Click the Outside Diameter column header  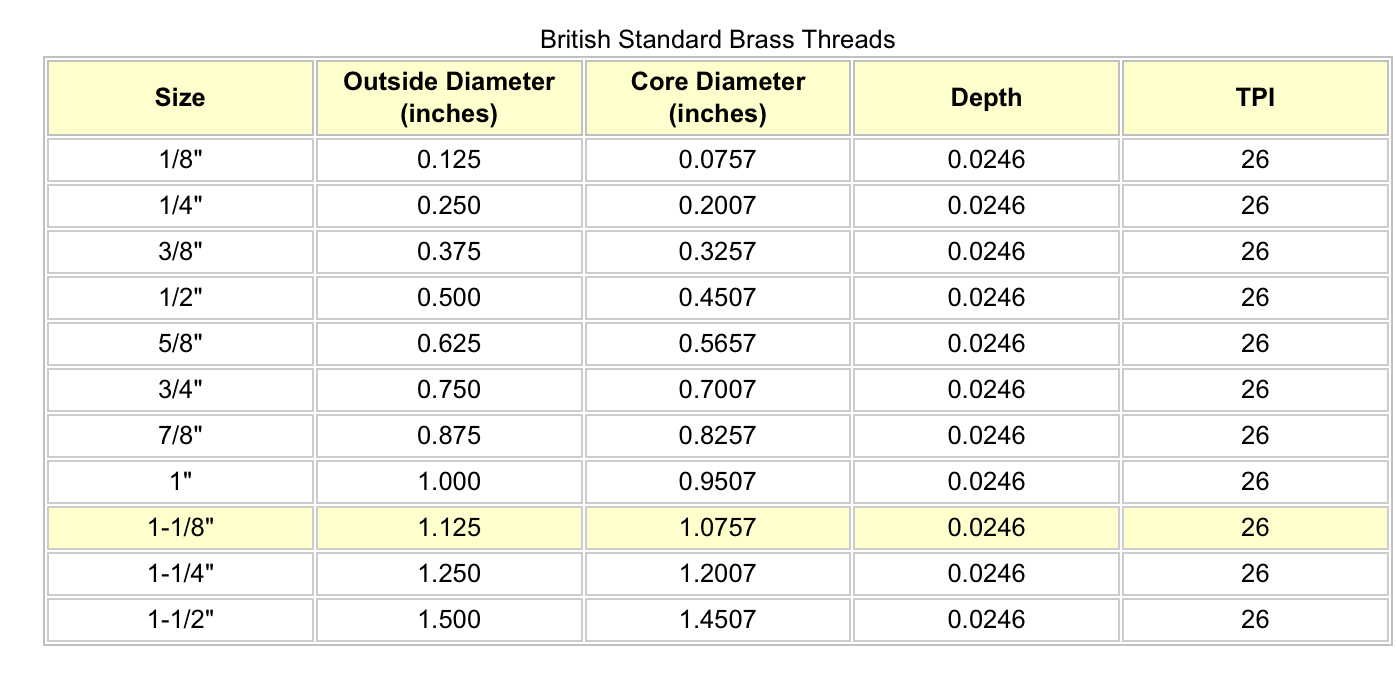[449, 97]
